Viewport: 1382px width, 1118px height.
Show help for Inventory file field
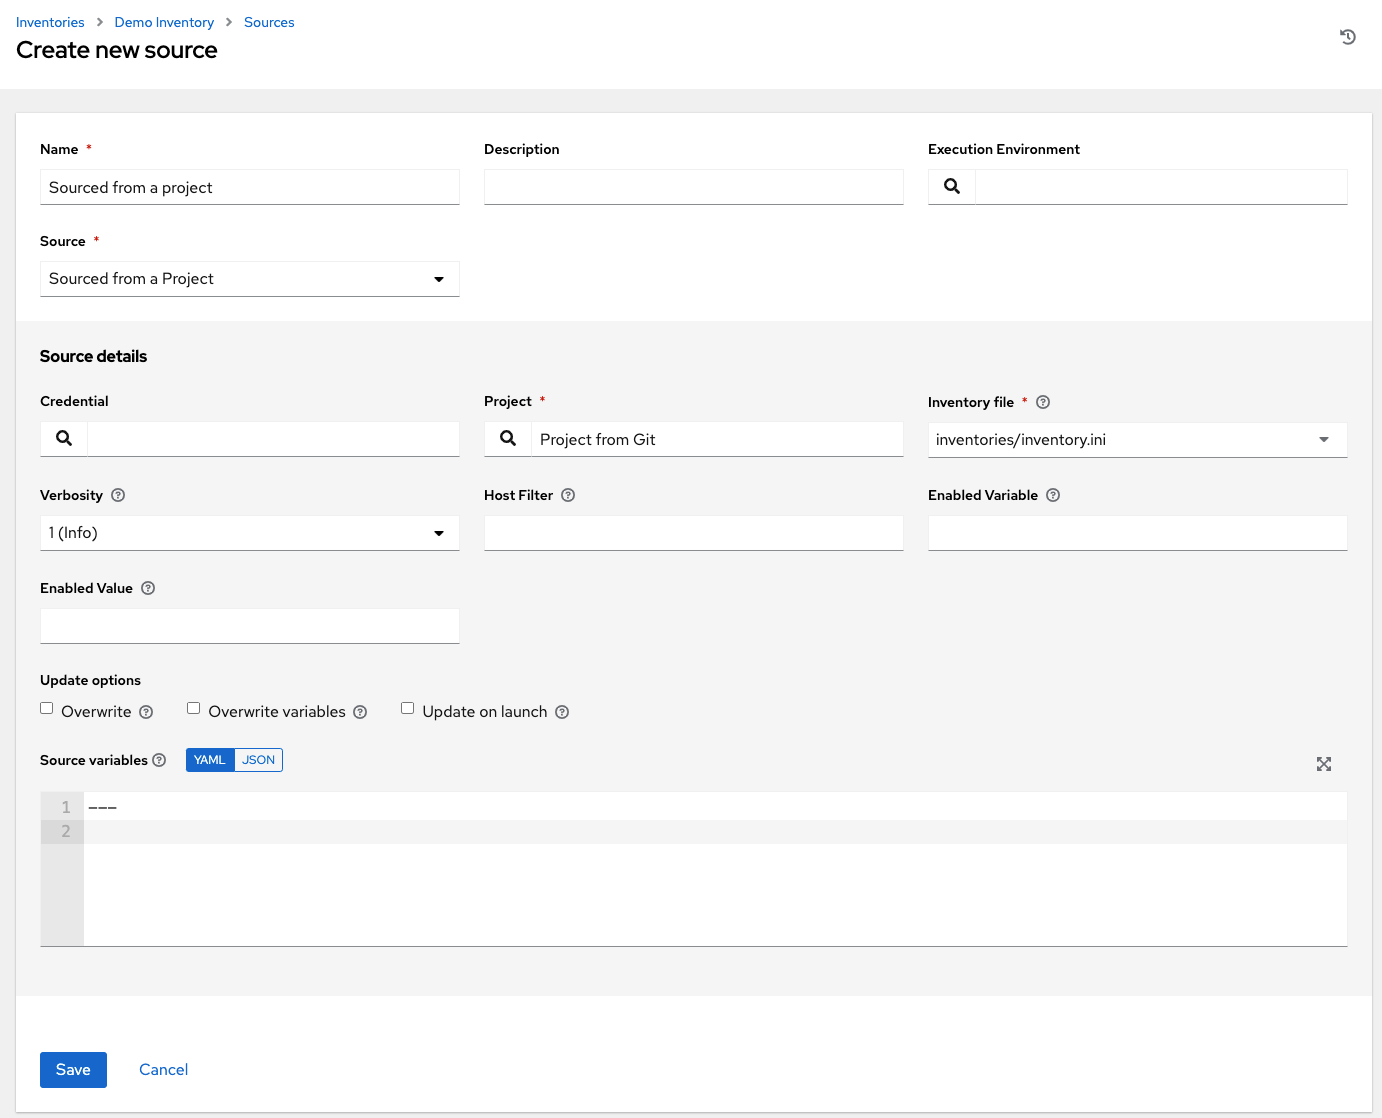click(x=1043, y=402)
